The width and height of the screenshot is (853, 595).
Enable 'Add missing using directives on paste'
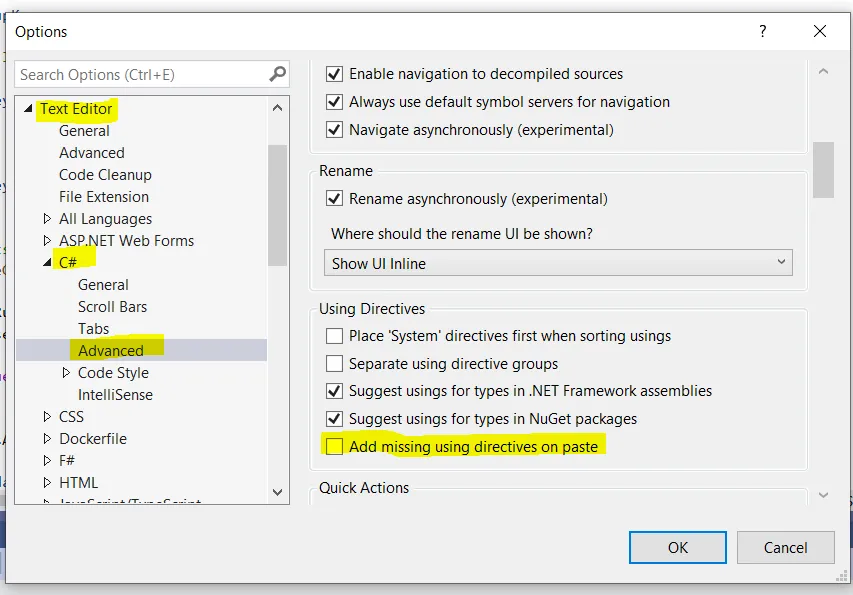[x=334, y=446]
